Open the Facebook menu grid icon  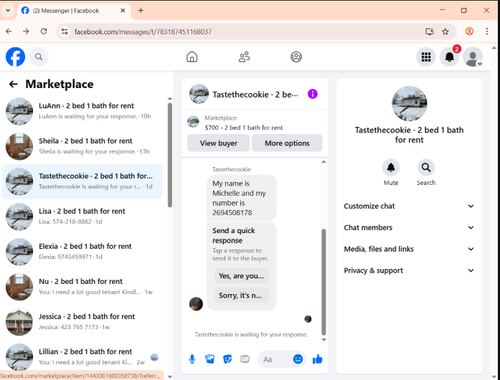(x=426, y=57)
